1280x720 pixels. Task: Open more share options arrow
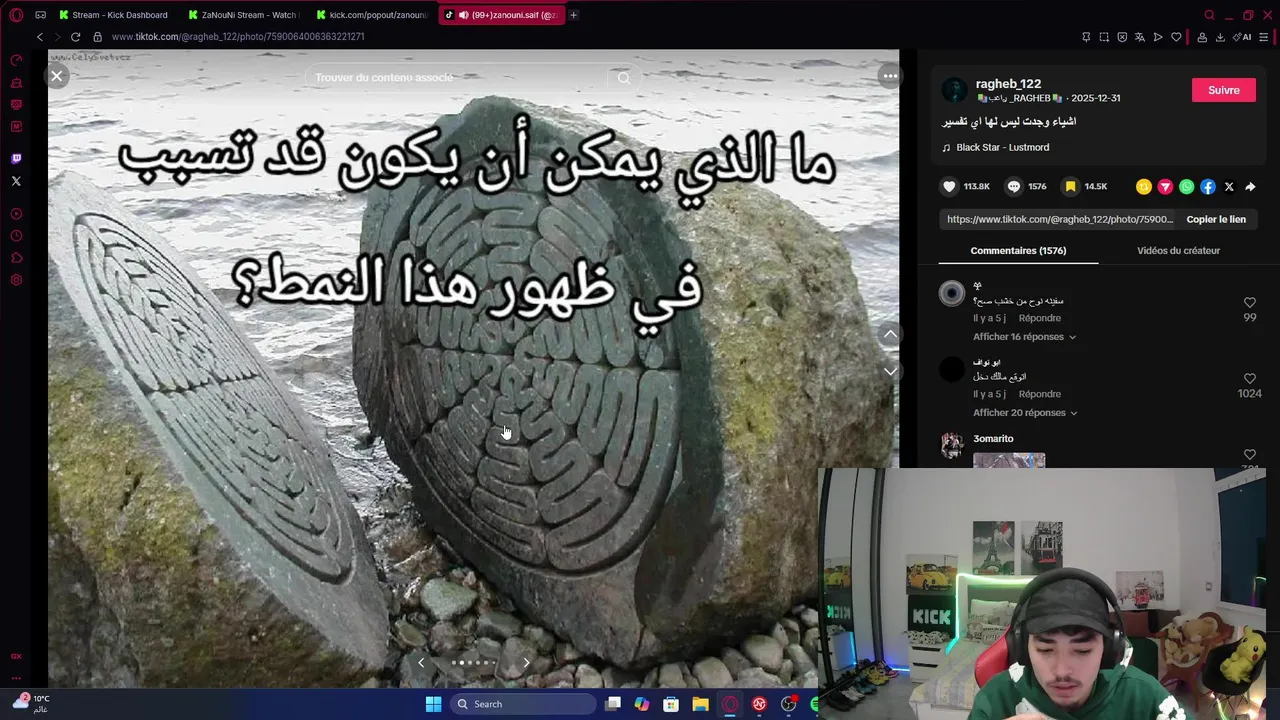tap(1250, 187)
